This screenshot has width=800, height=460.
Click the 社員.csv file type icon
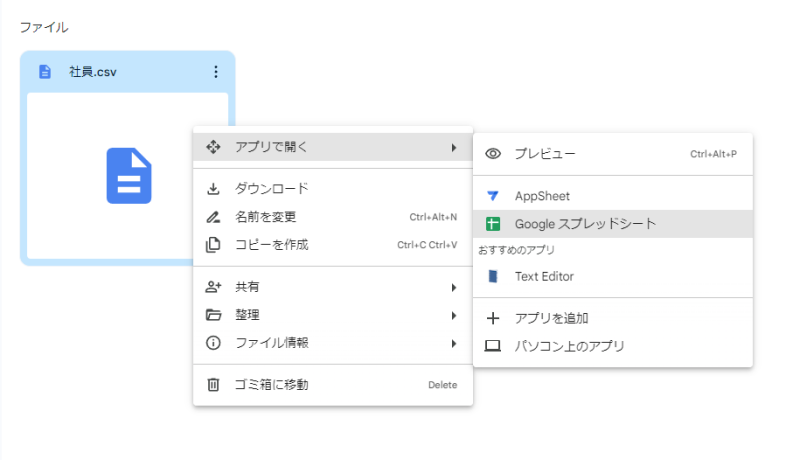[x=45, y=72]
